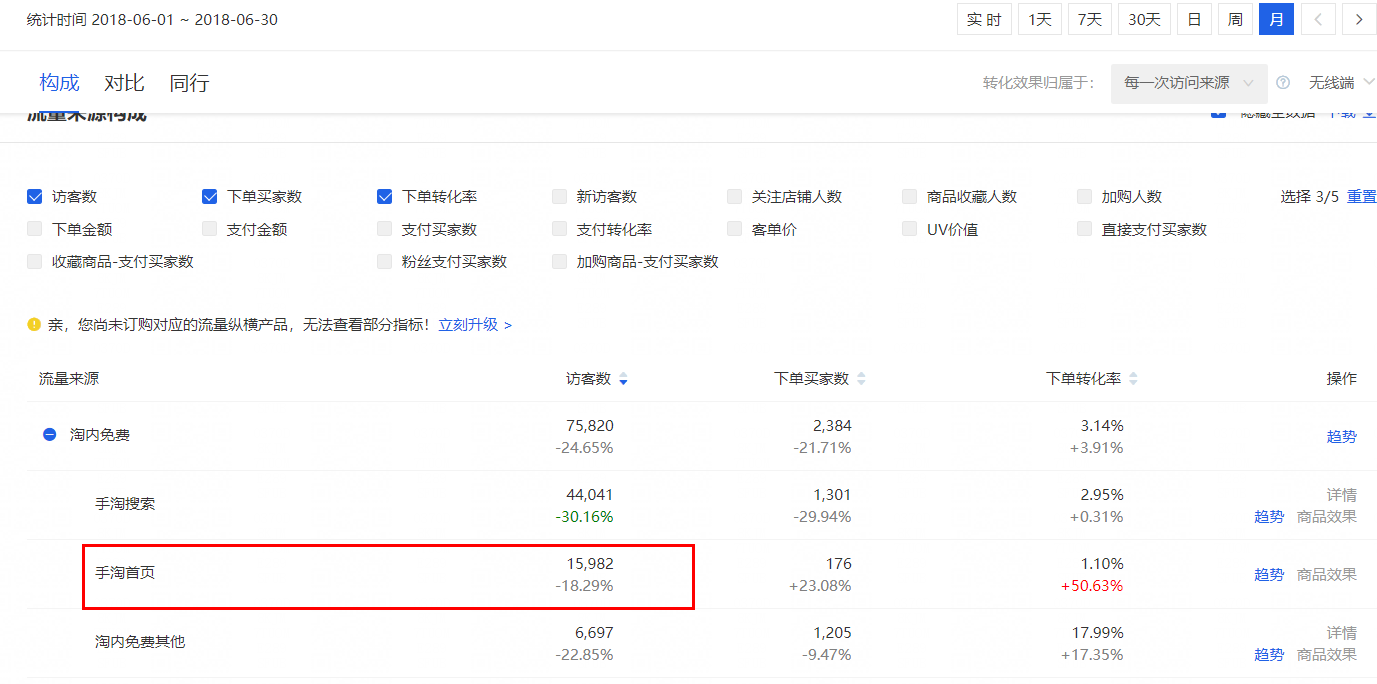Sort the 访客数 column by its sort icon
This screenshot has height=684, width=1377.
623,380
